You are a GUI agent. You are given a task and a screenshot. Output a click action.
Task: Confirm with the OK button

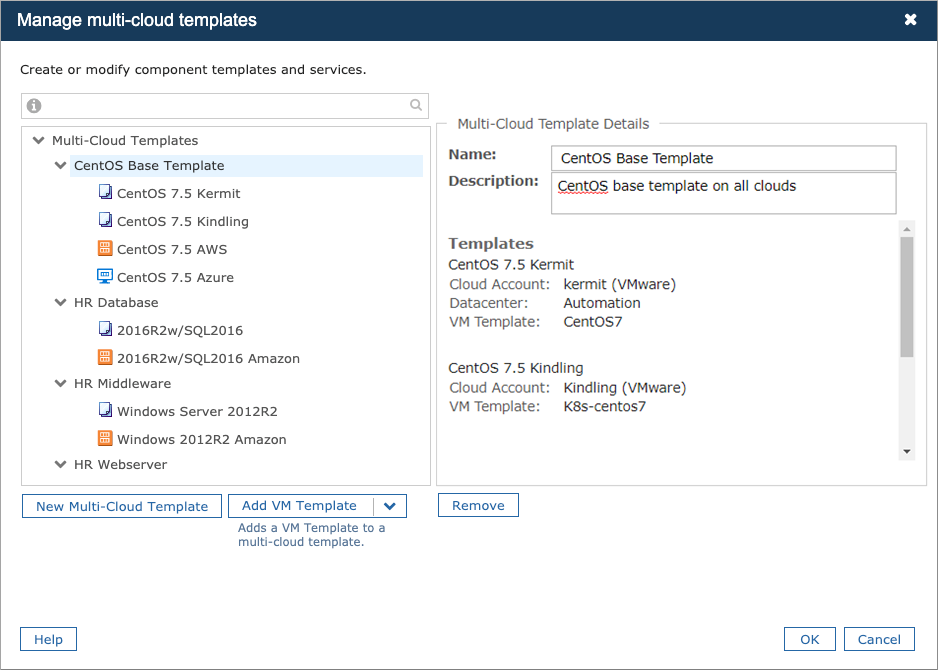tap(809, 639)
